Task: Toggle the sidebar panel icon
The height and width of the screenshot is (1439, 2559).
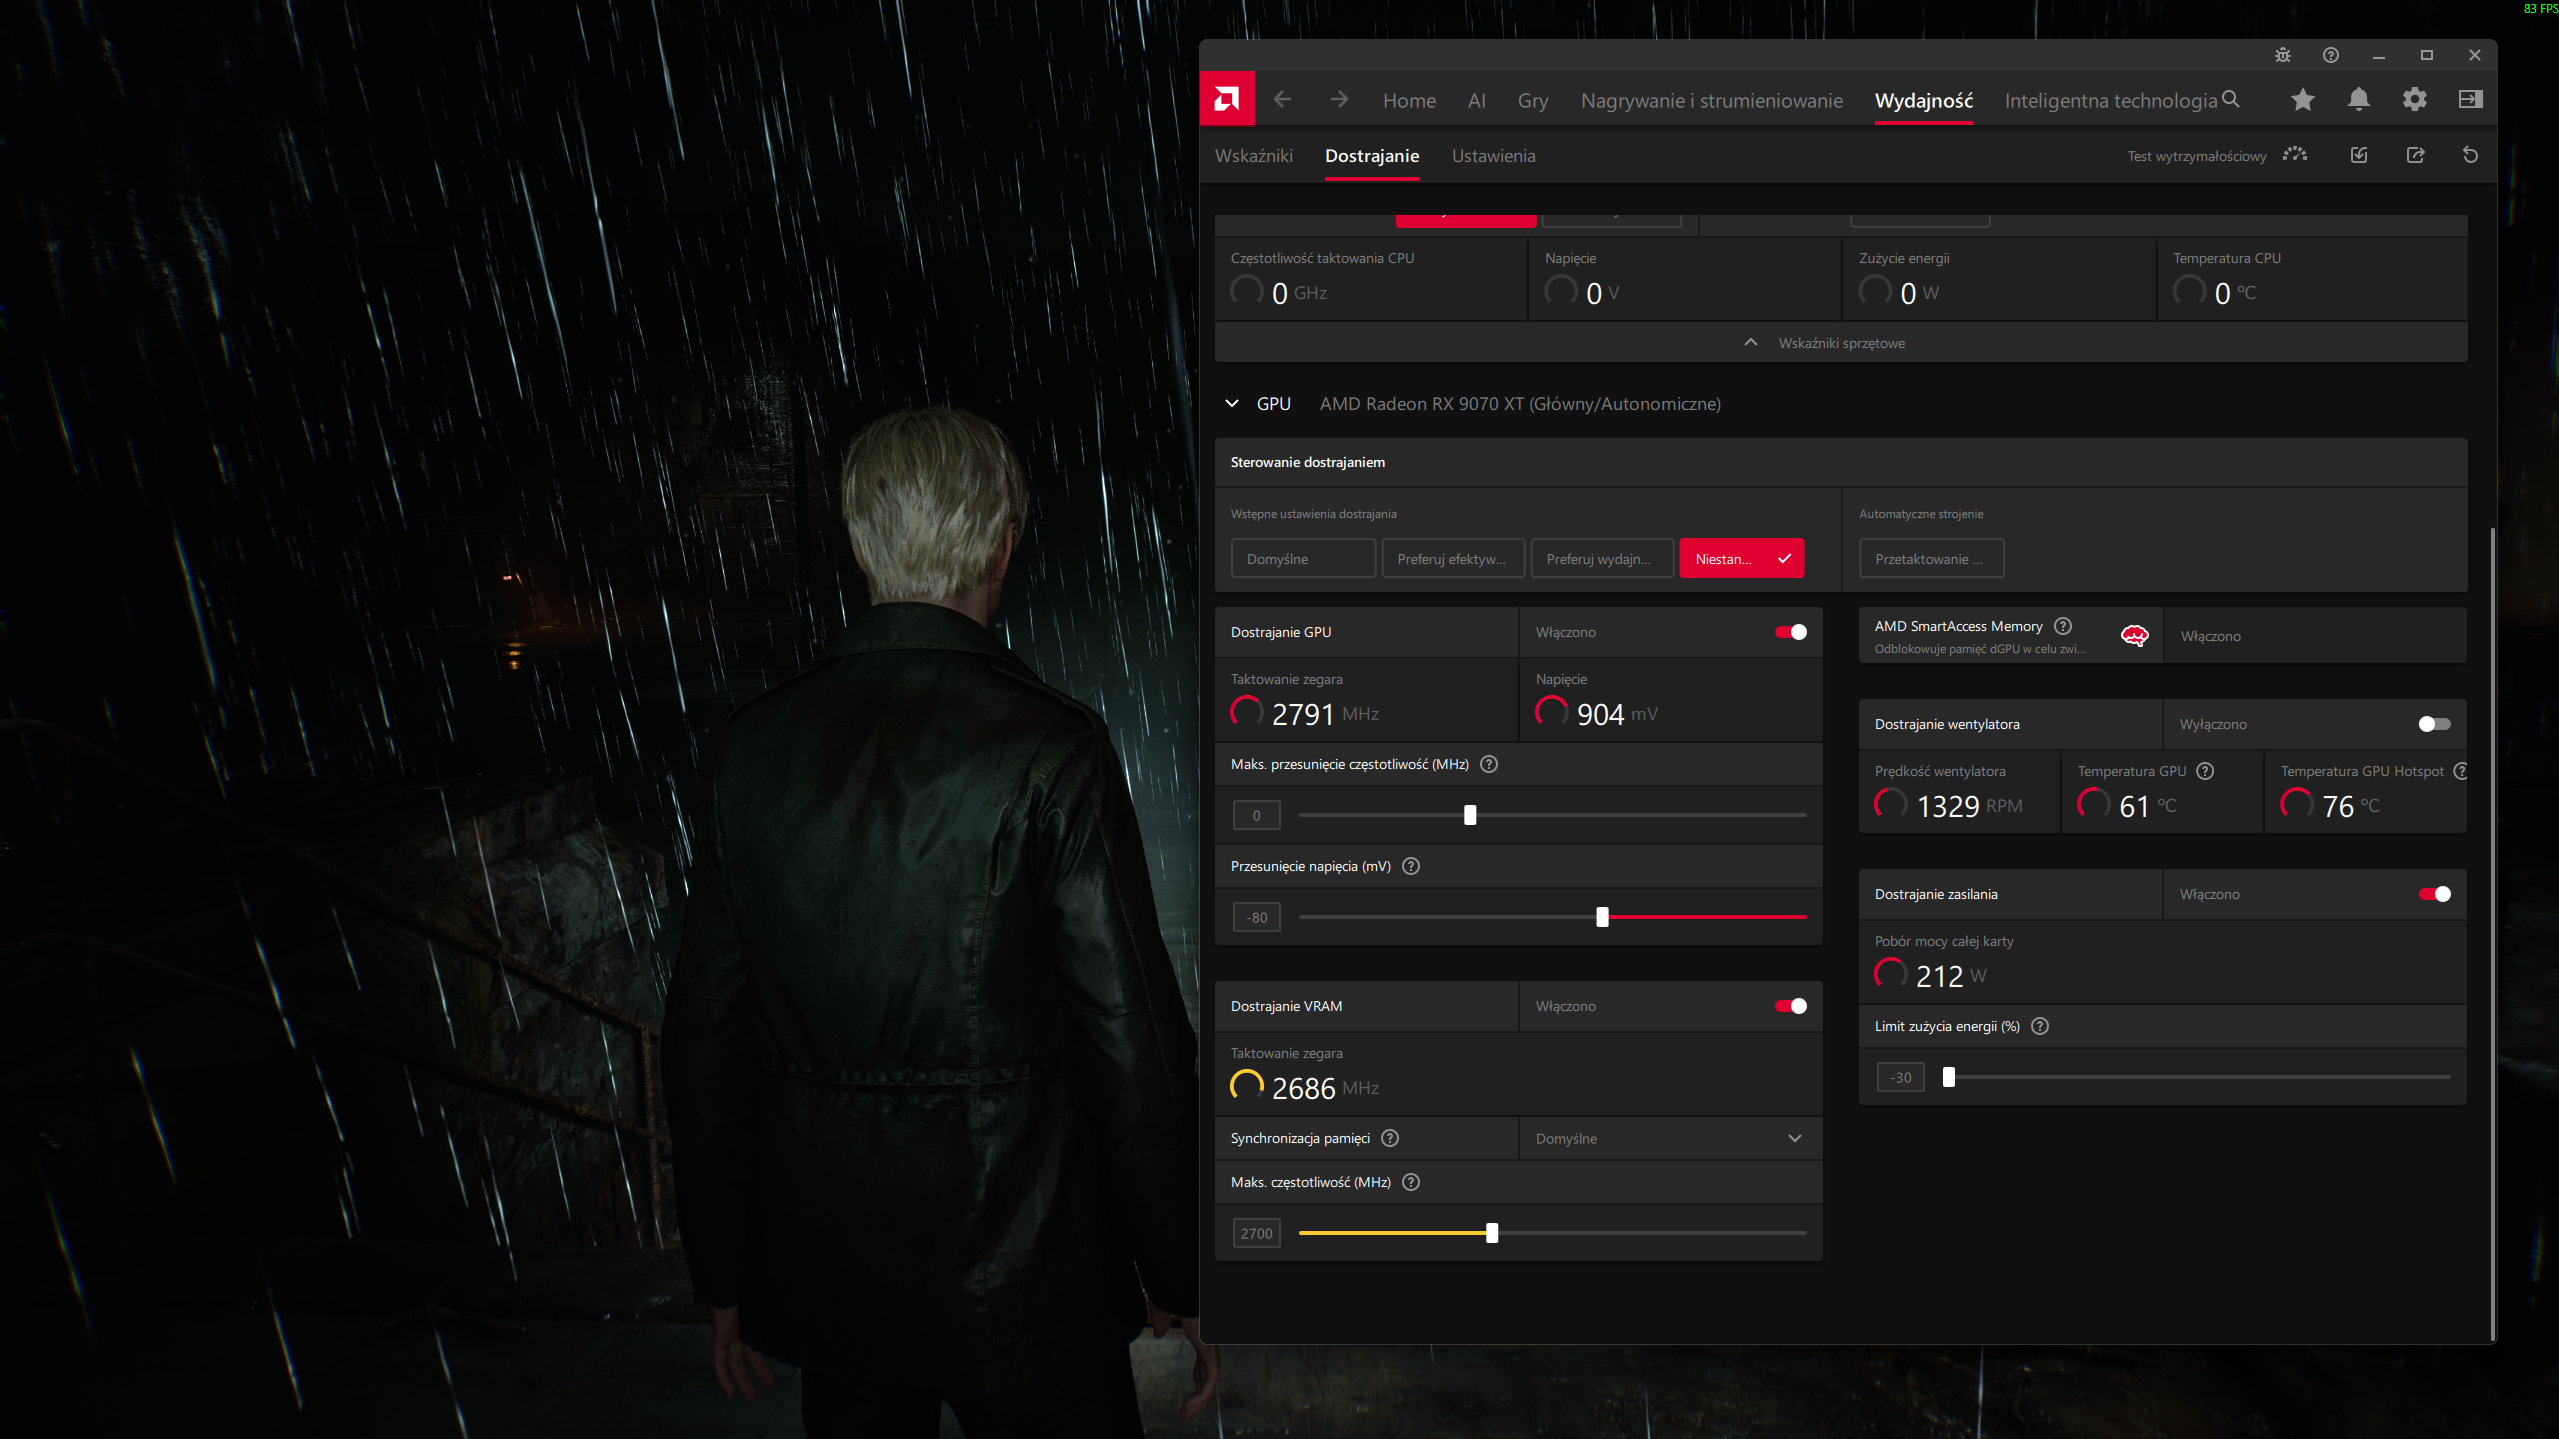Action: (x=2471, y=99)
